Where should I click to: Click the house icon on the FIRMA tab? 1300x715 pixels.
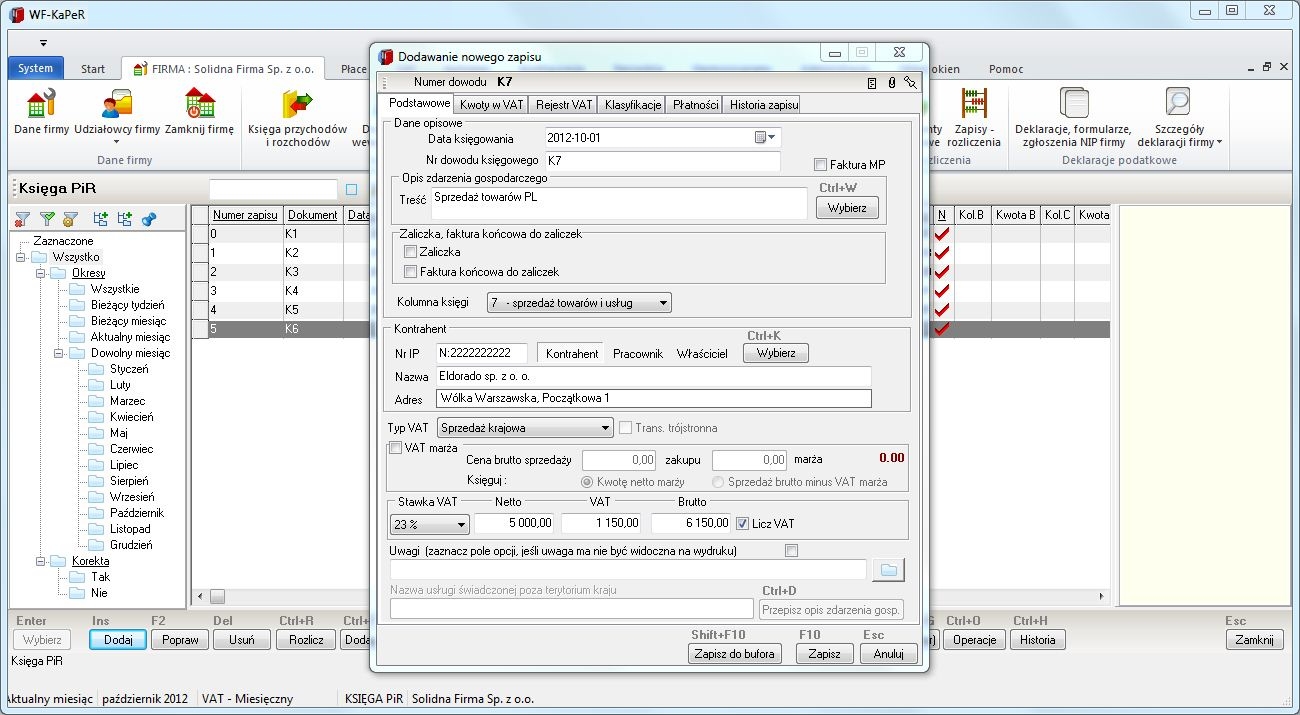coord(140,69)
